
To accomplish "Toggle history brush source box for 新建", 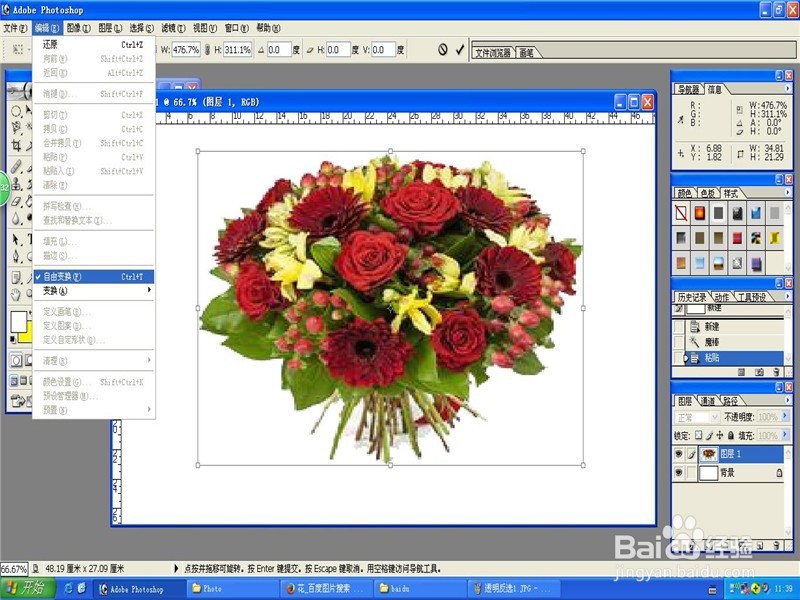I will (679, 327).
